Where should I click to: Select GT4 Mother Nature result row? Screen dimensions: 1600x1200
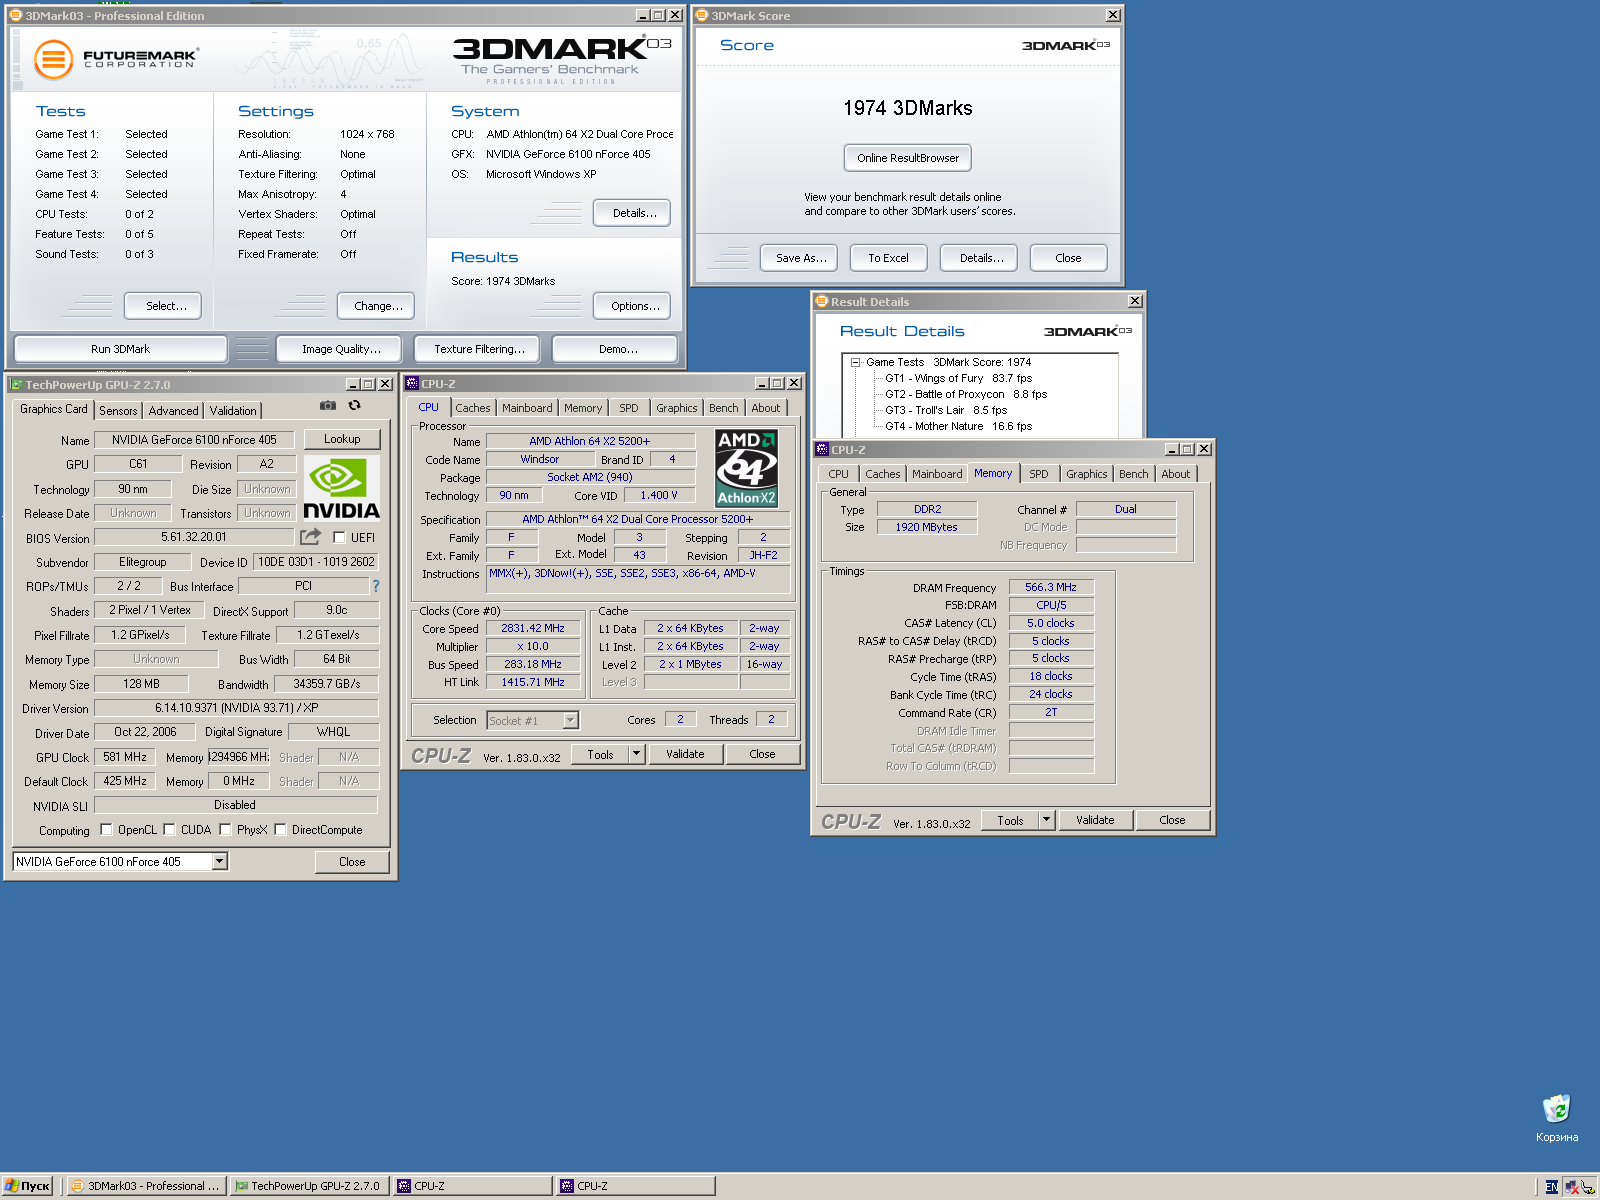[x=958, y=427]
